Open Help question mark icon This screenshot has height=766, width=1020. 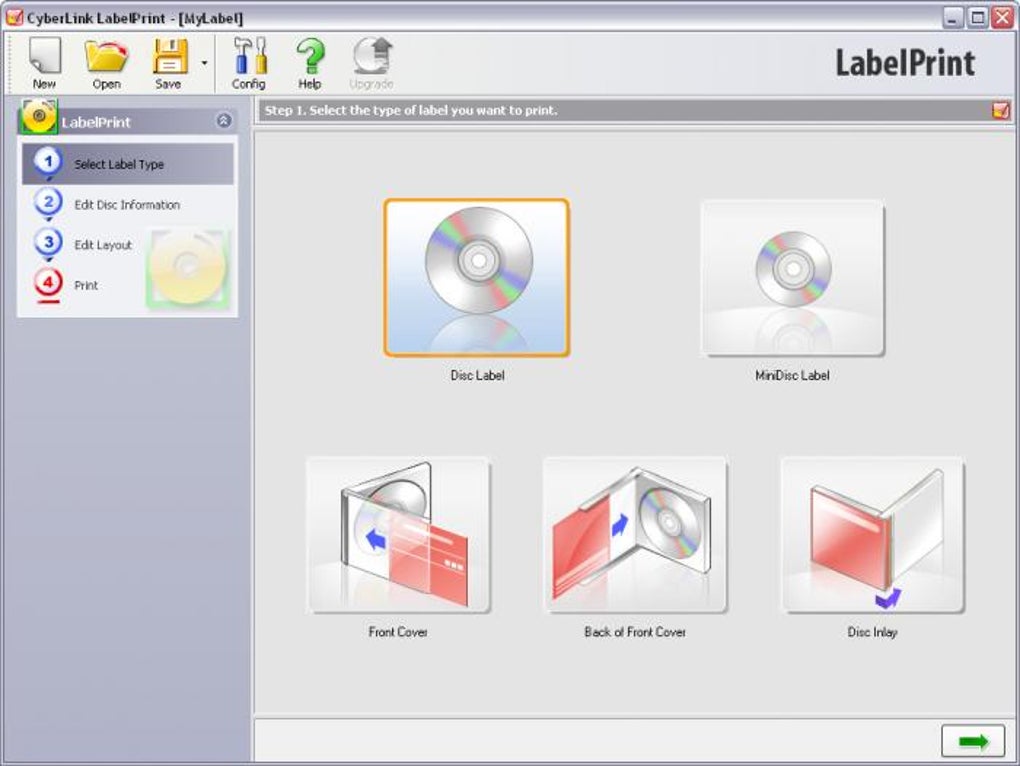tap(310, 63)
